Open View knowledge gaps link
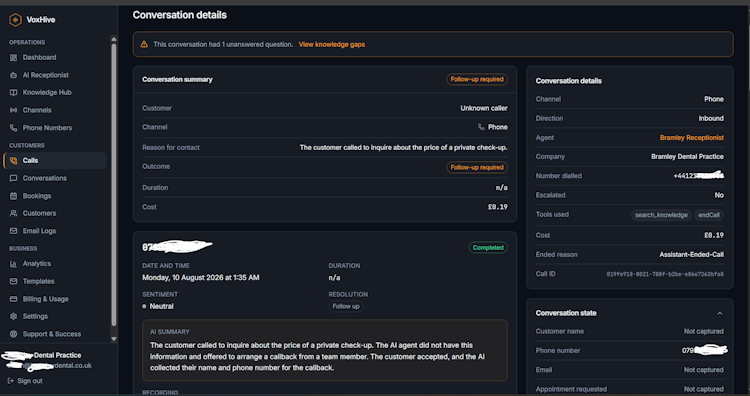The height and width of the screenshot is (396, 750). (x=331, y=44)
